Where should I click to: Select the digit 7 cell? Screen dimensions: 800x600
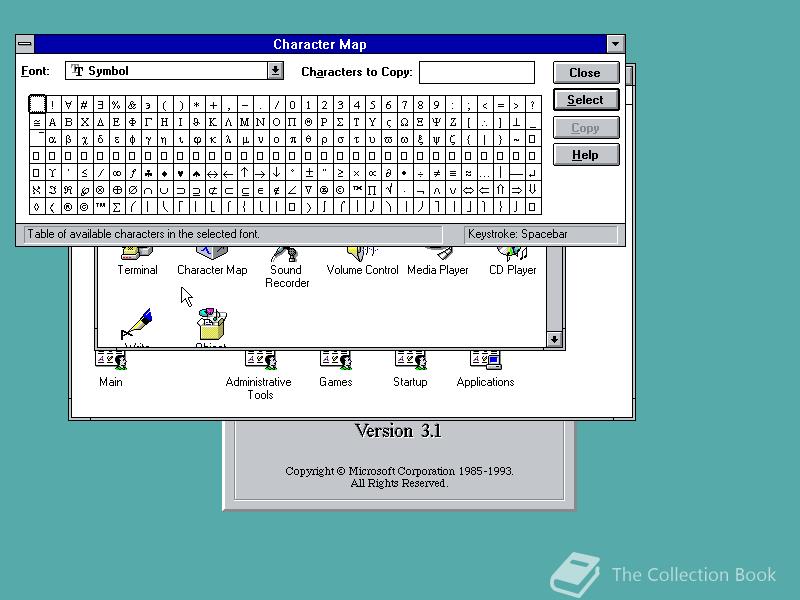pos(404,104)
